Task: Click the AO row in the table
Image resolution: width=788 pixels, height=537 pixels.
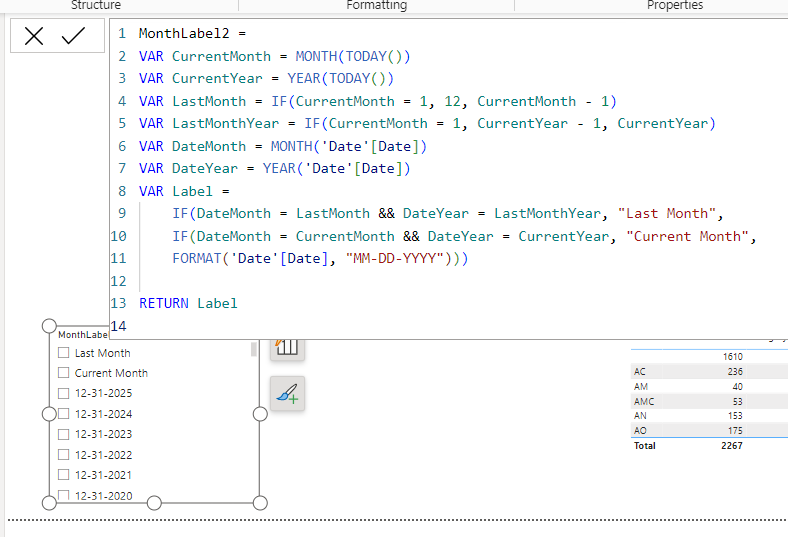Action: point(709,431)
